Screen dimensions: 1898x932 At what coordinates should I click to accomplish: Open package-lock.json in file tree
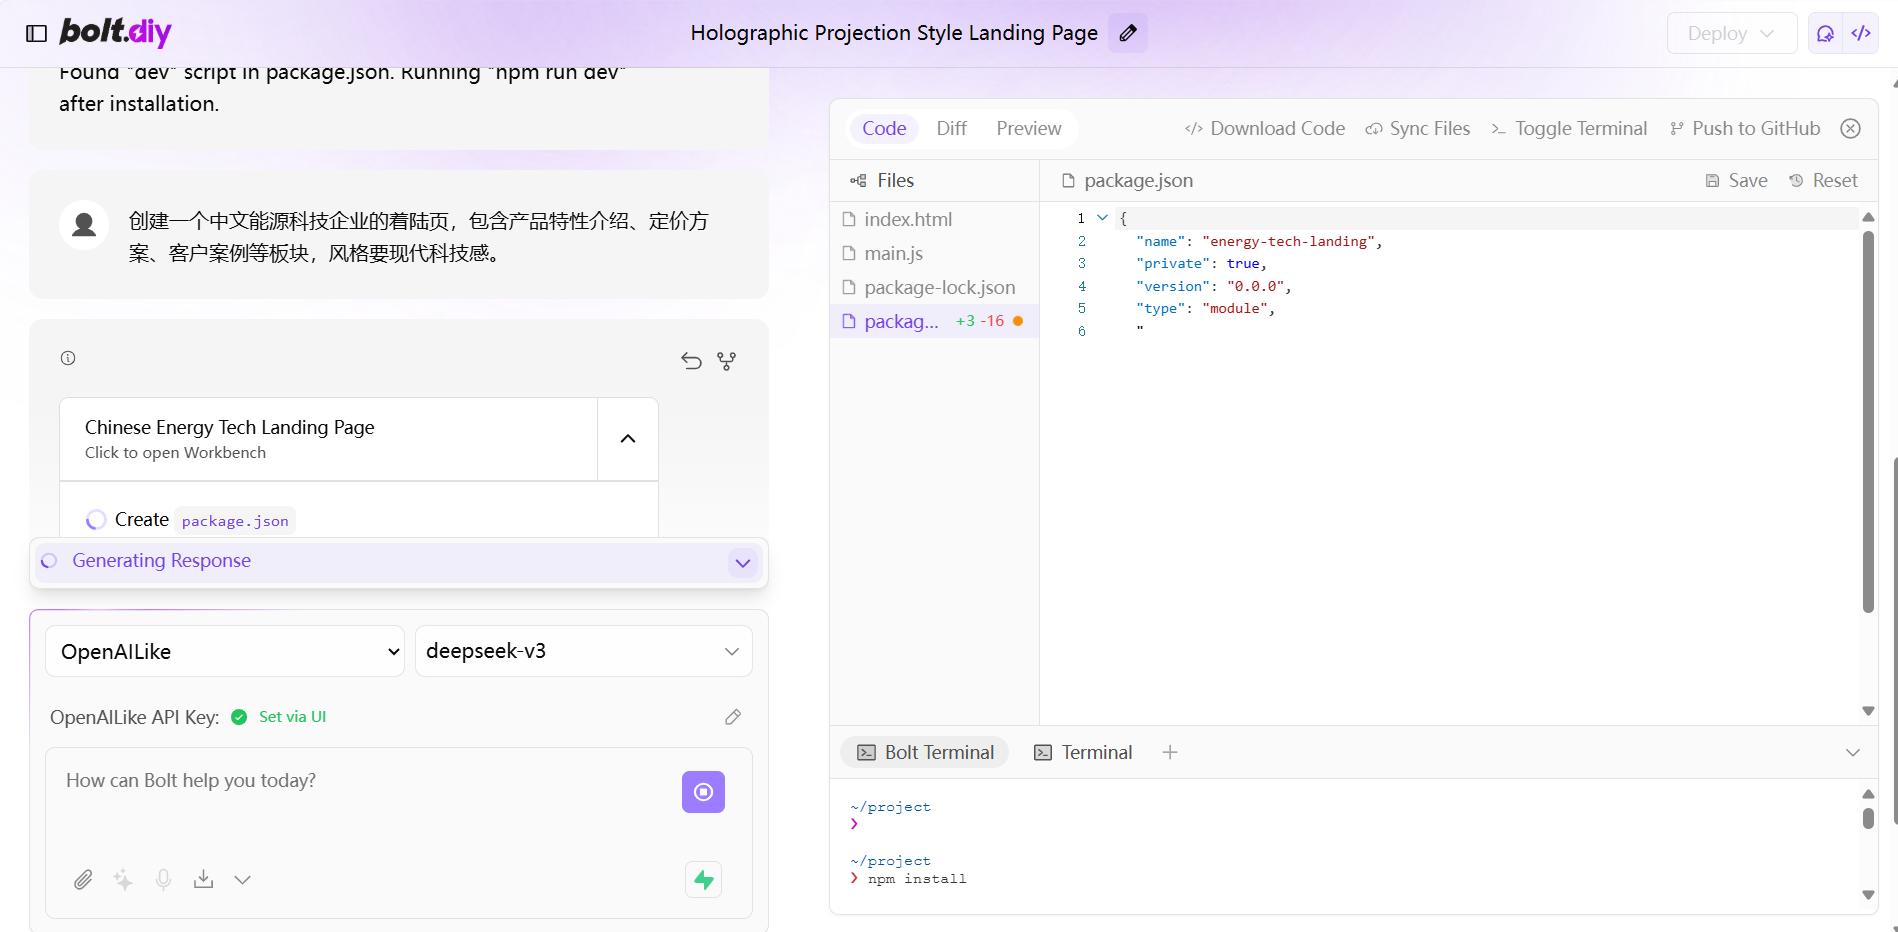934,287
